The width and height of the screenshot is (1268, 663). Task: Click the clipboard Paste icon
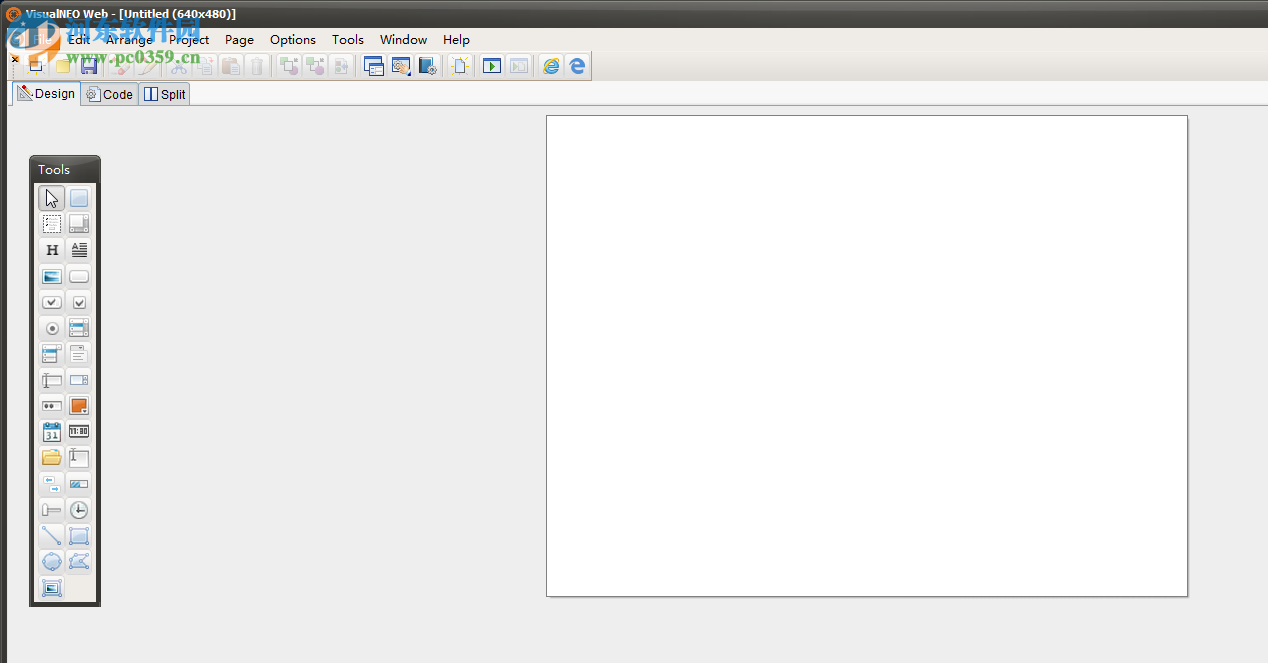click(x=231, y=66)
